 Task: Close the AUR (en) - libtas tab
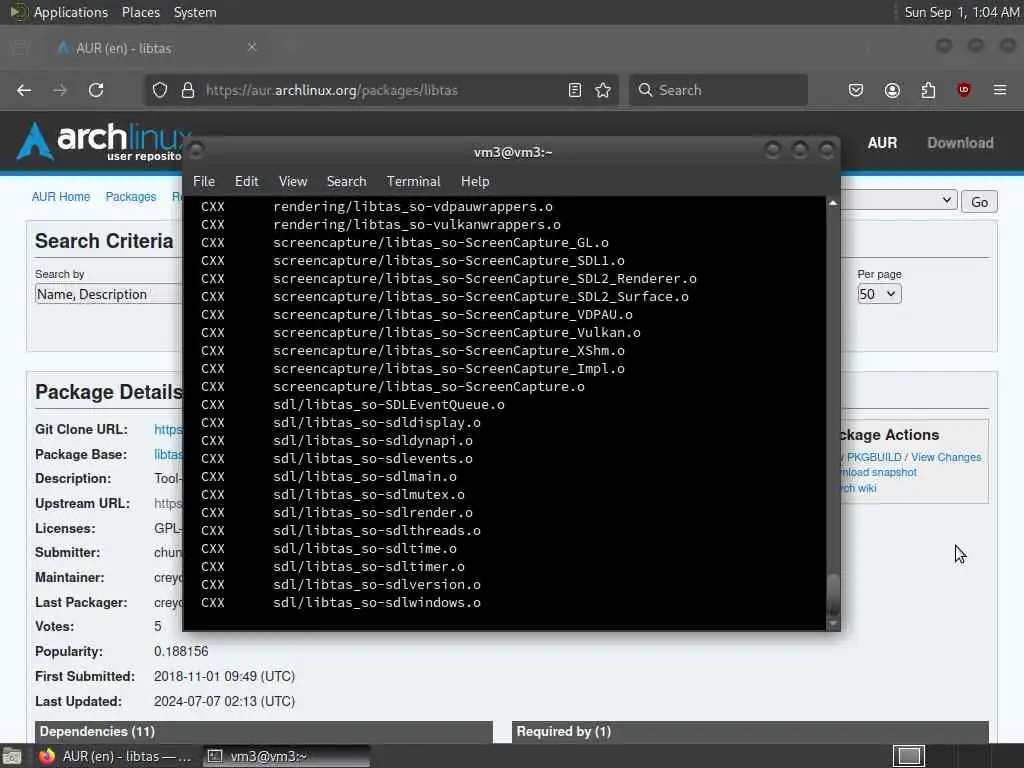tap(252, 47)
